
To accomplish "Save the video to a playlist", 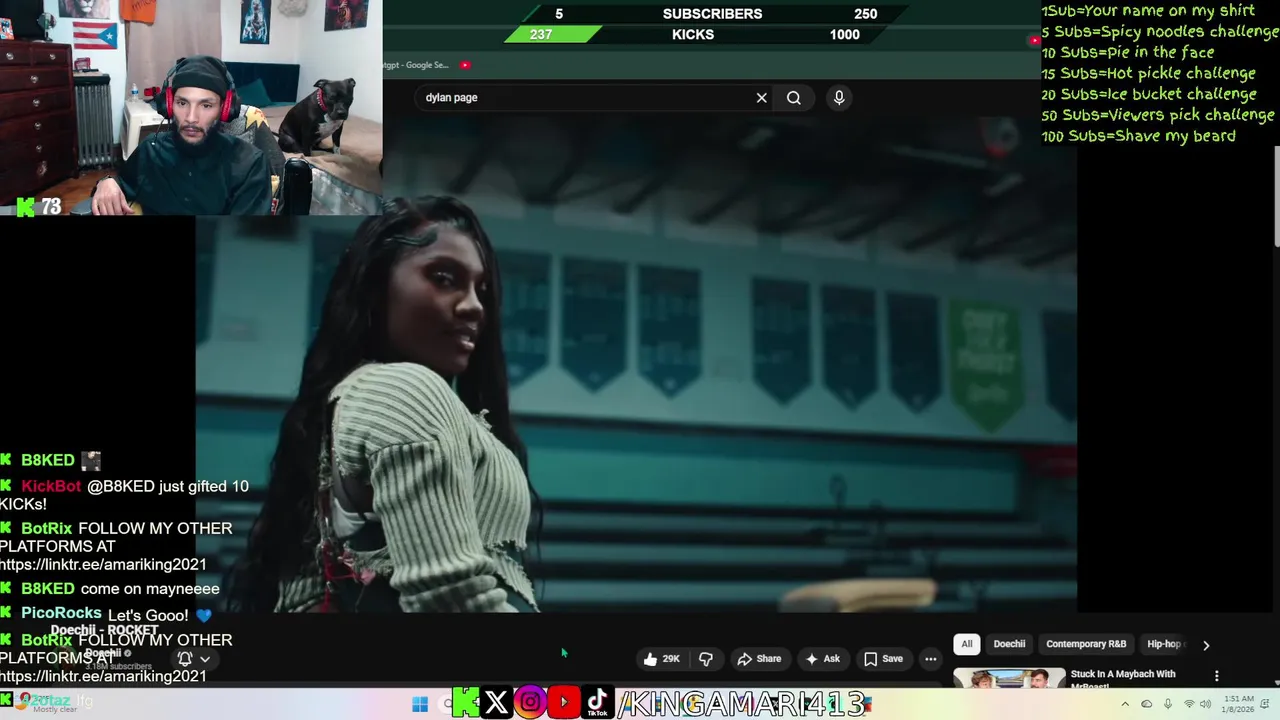I will click(x=883, y=659).
